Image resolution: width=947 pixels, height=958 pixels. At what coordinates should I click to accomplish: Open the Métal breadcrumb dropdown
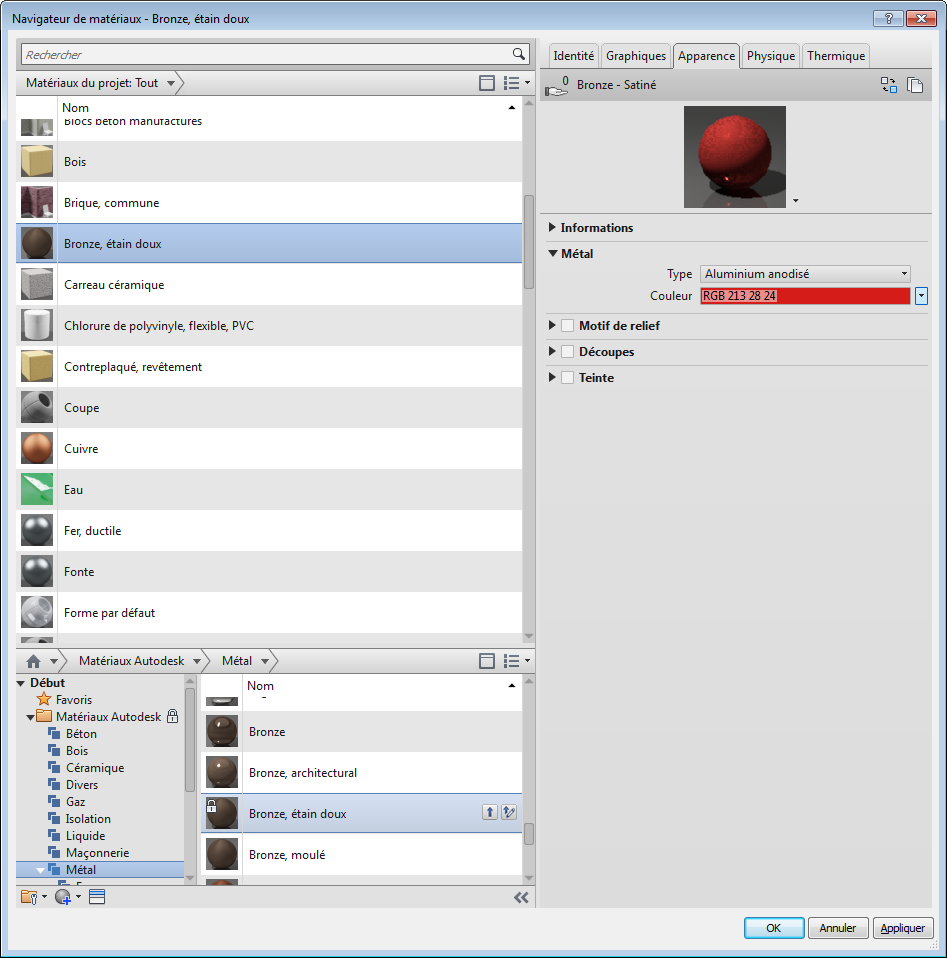coord(265,661)
